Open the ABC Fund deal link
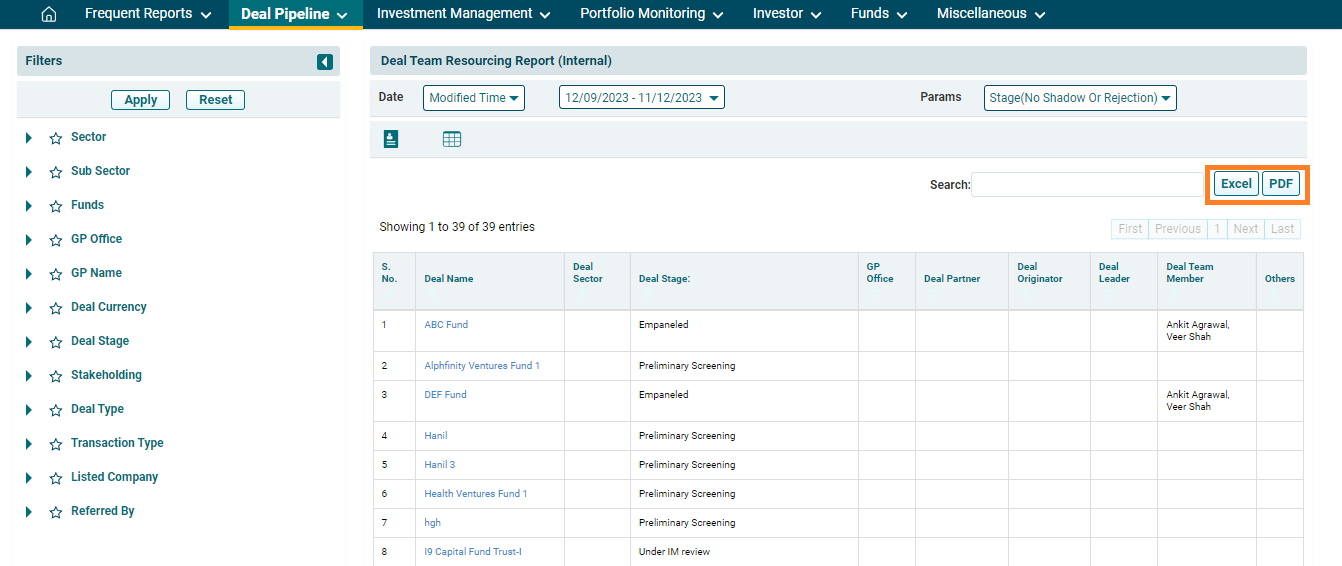 tap(446, 325)
